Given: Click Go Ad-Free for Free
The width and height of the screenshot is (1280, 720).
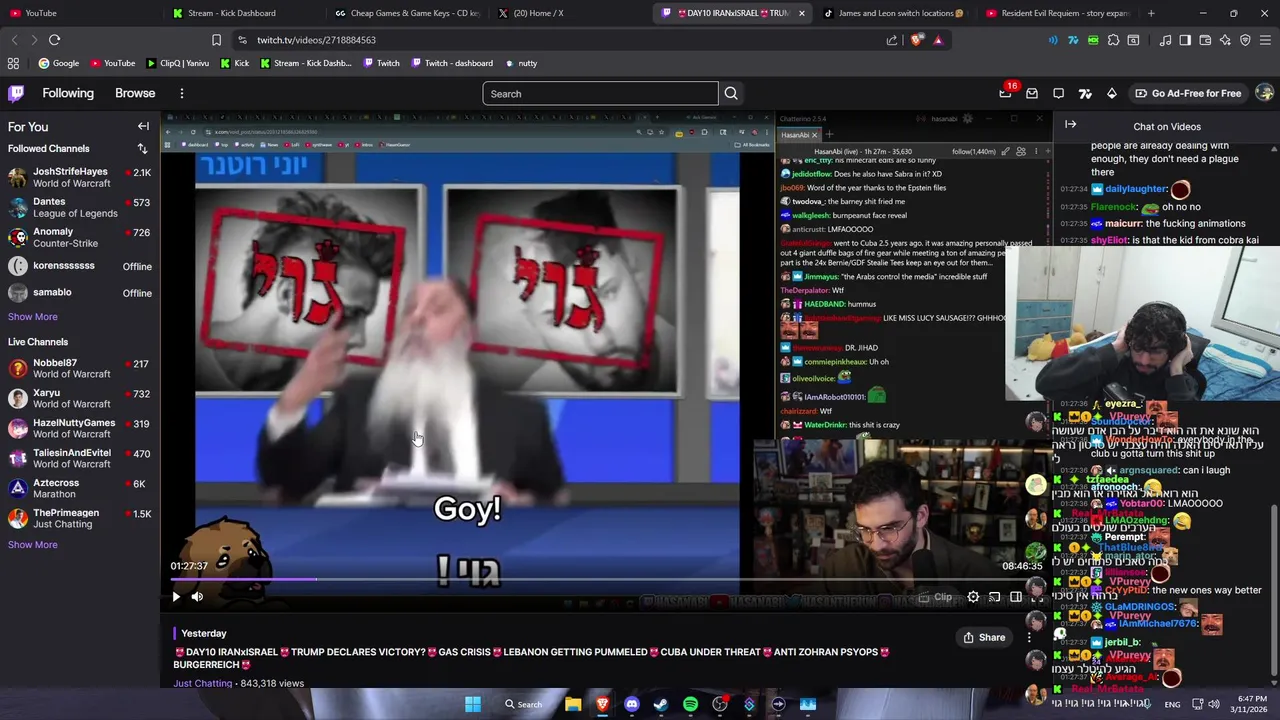Looking at the screenshot, I should [x=1188, y=93].
